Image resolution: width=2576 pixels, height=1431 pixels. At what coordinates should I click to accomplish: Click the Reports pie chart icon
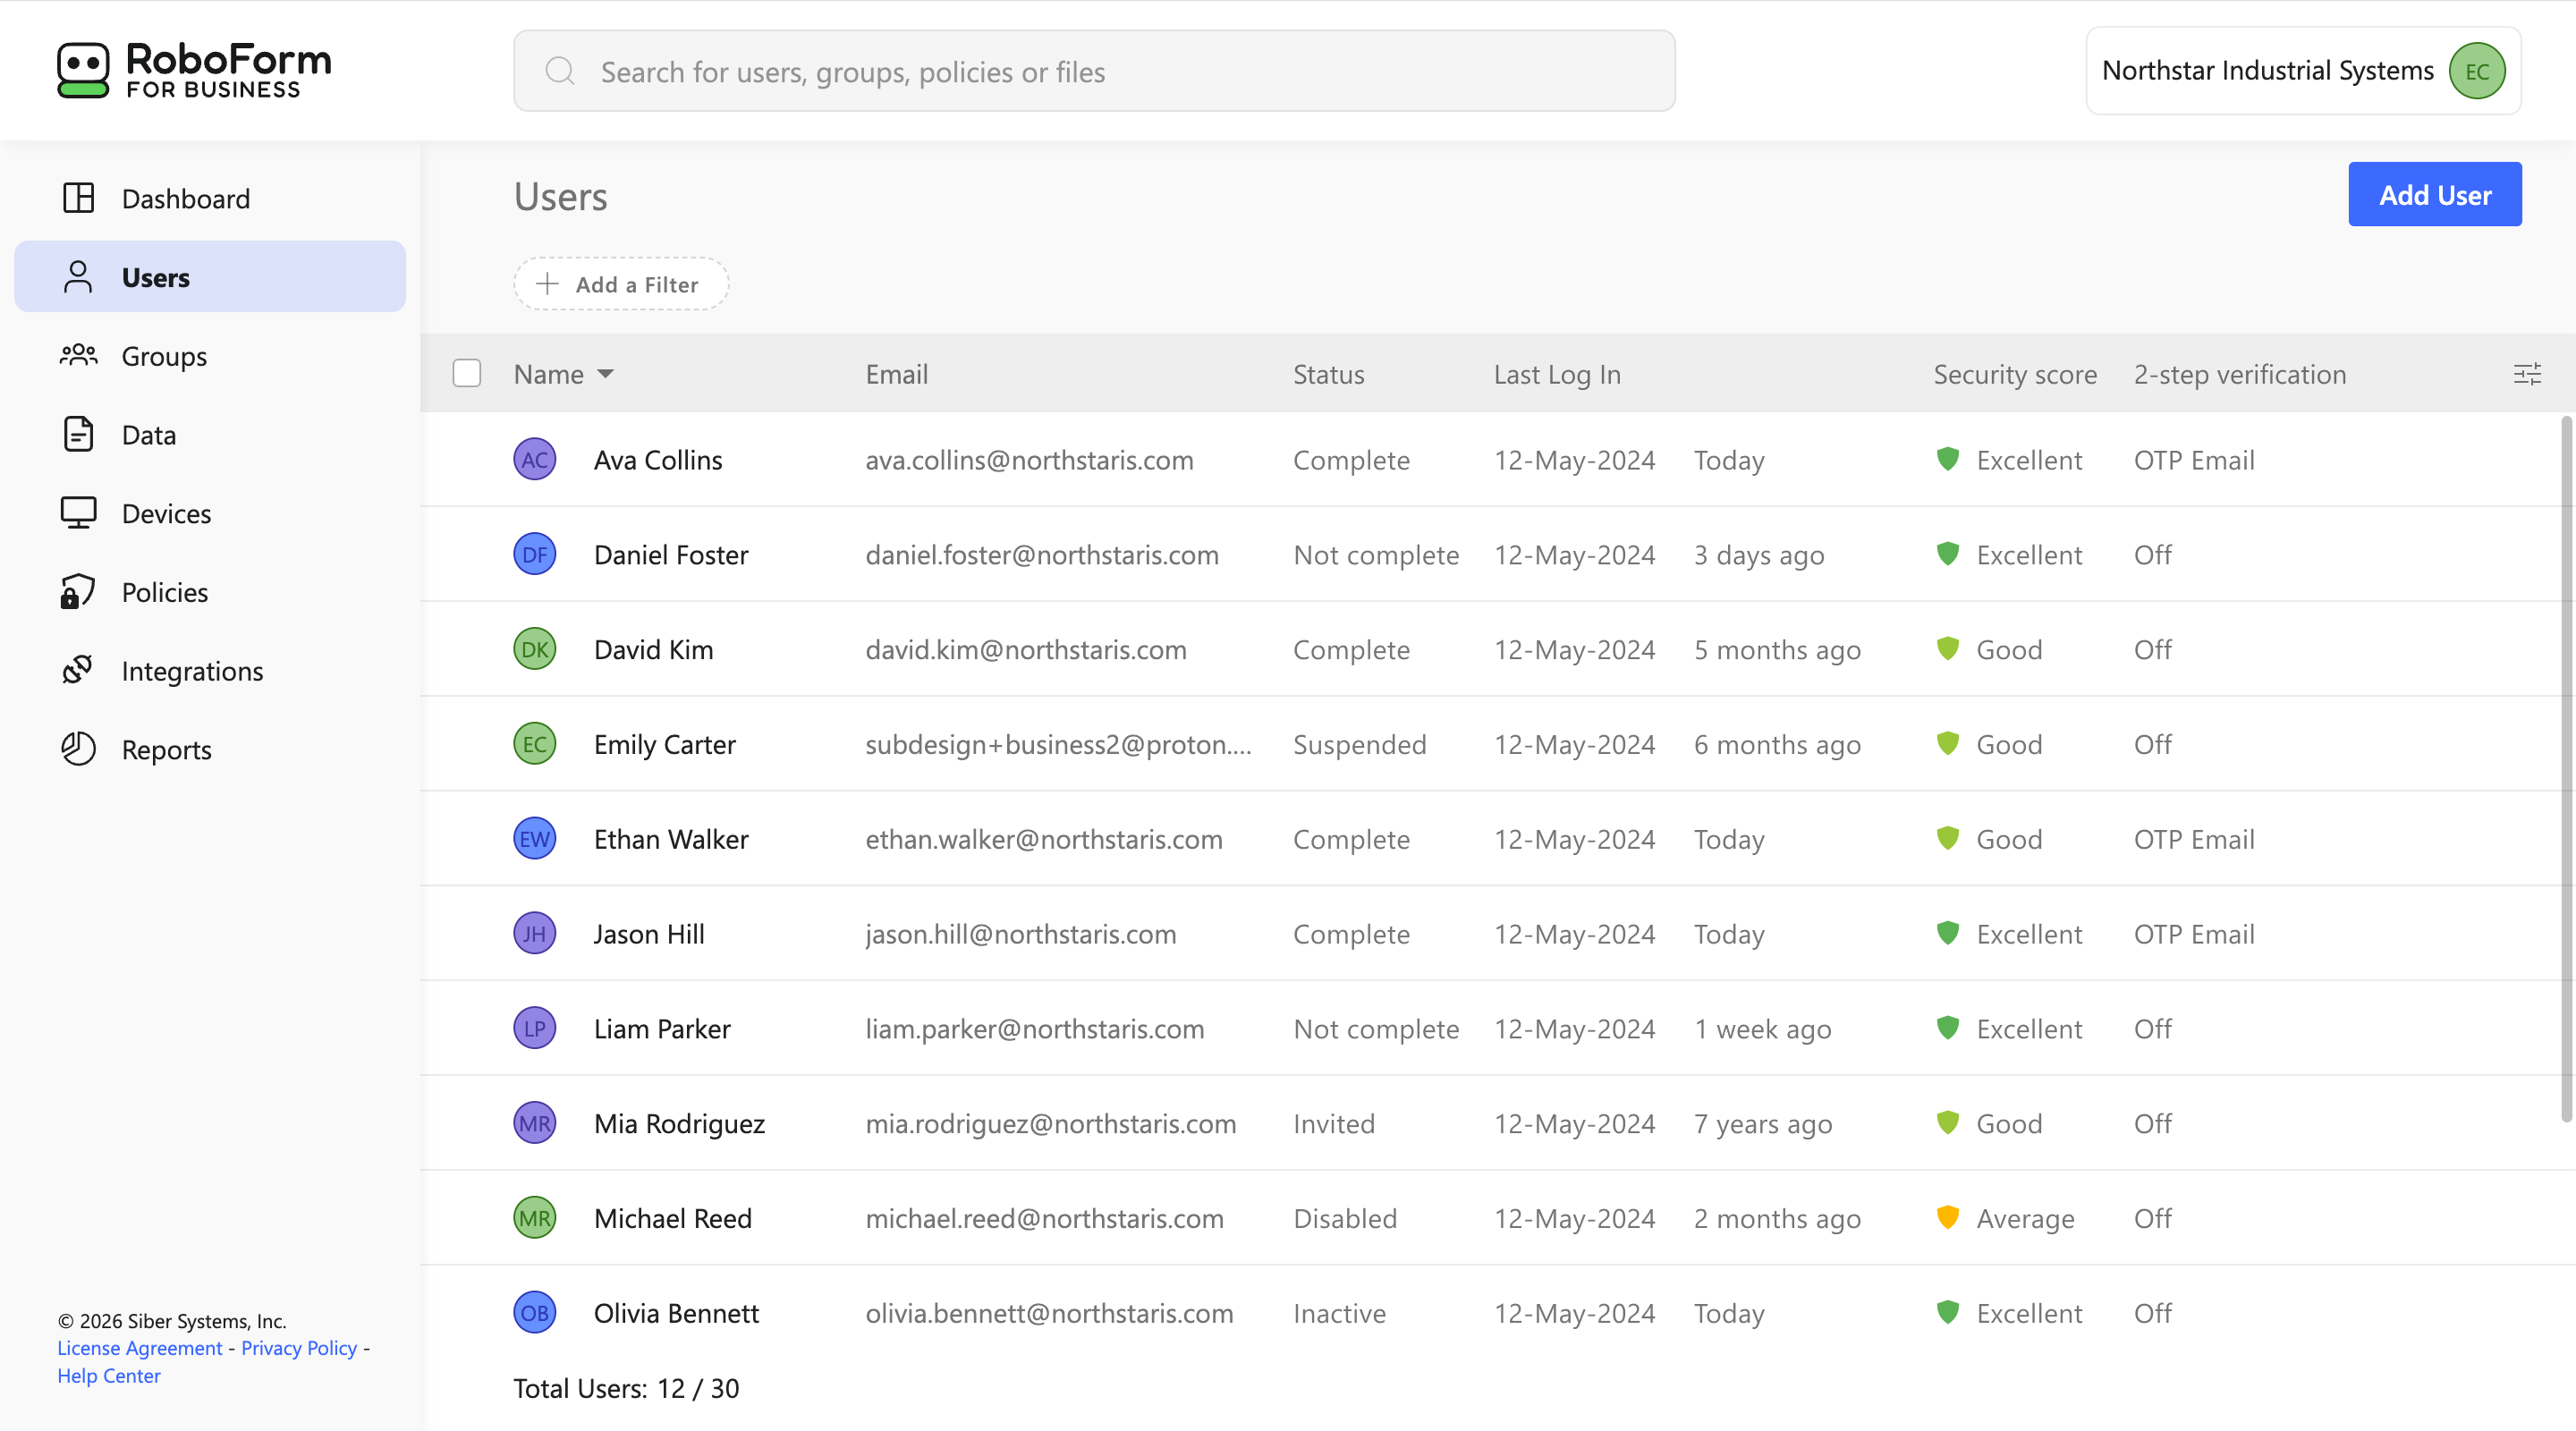(78, 749)
